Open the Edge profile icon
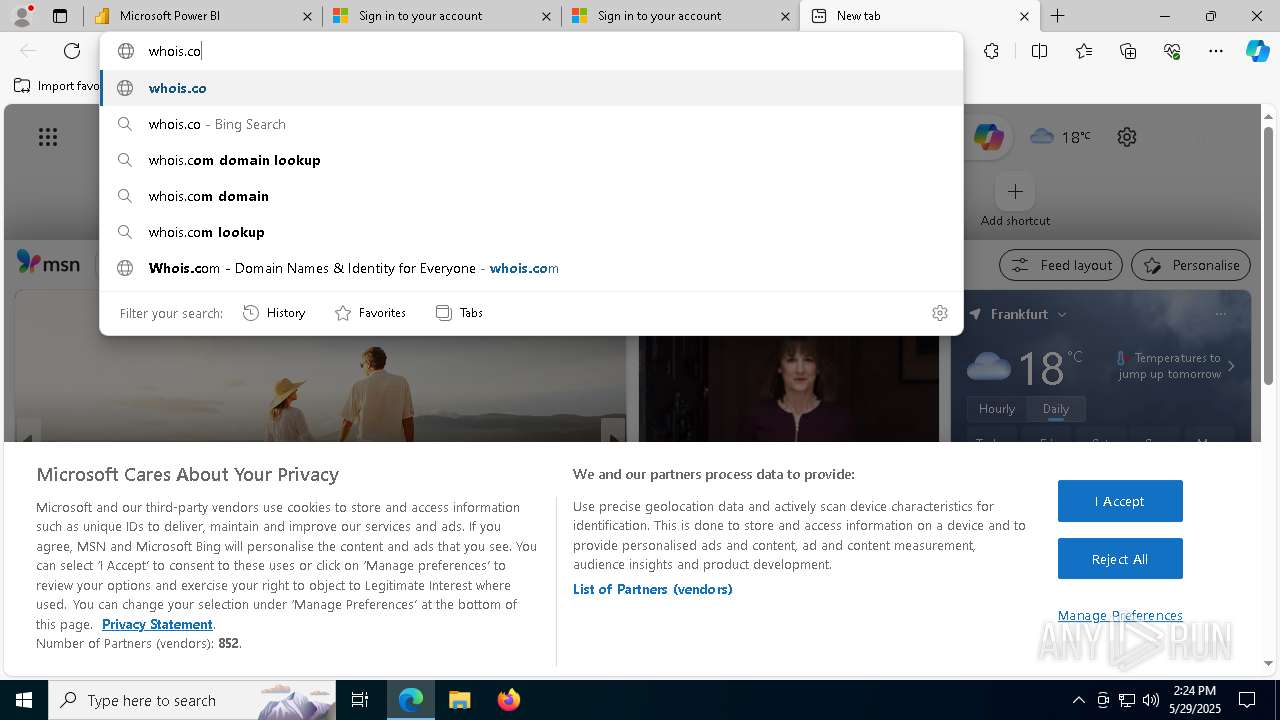 click(x=22, y=16)
